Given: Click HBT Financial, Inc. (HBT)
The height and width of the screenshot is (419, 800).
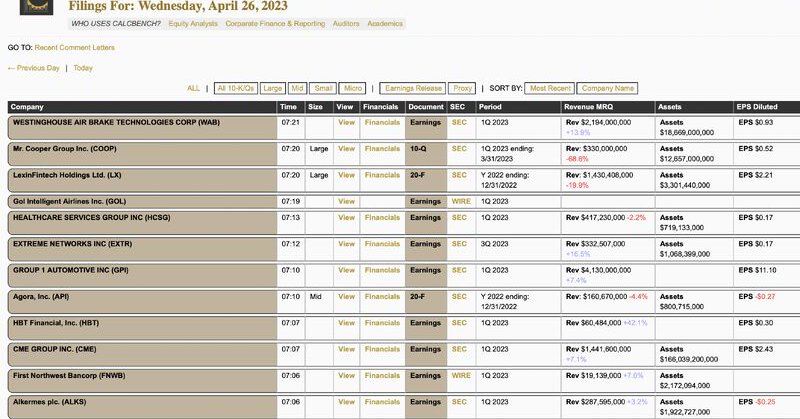Looking at the screenshot, I should coord(56,323).
